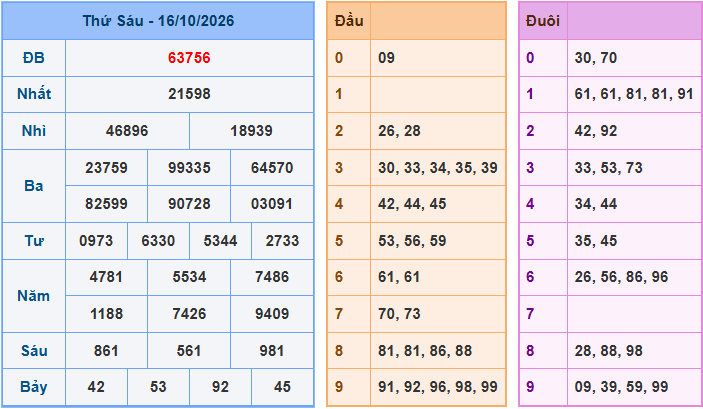Select Ba prize number 64570
The image size is (703, 409).
coord(272,168)
